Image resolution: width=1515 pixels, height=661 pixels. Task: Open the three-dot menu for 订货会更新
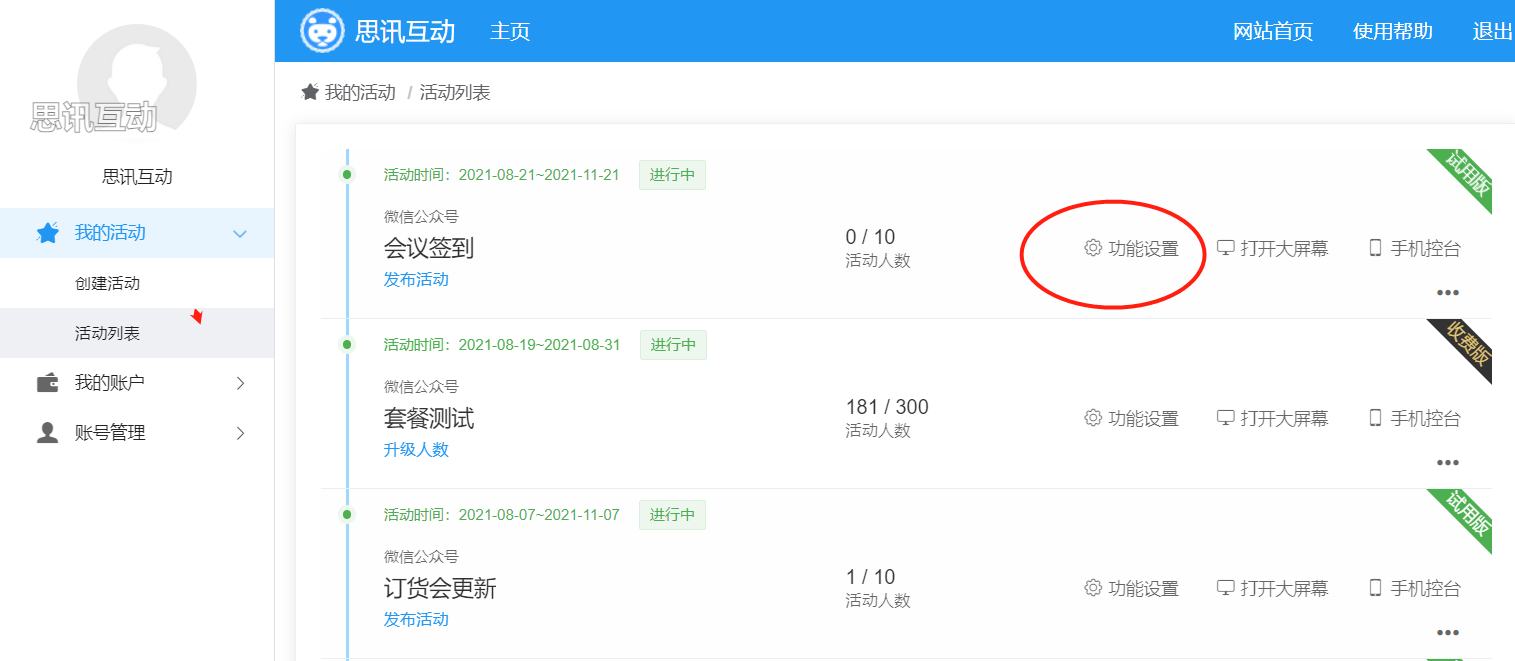point(1448,633)
